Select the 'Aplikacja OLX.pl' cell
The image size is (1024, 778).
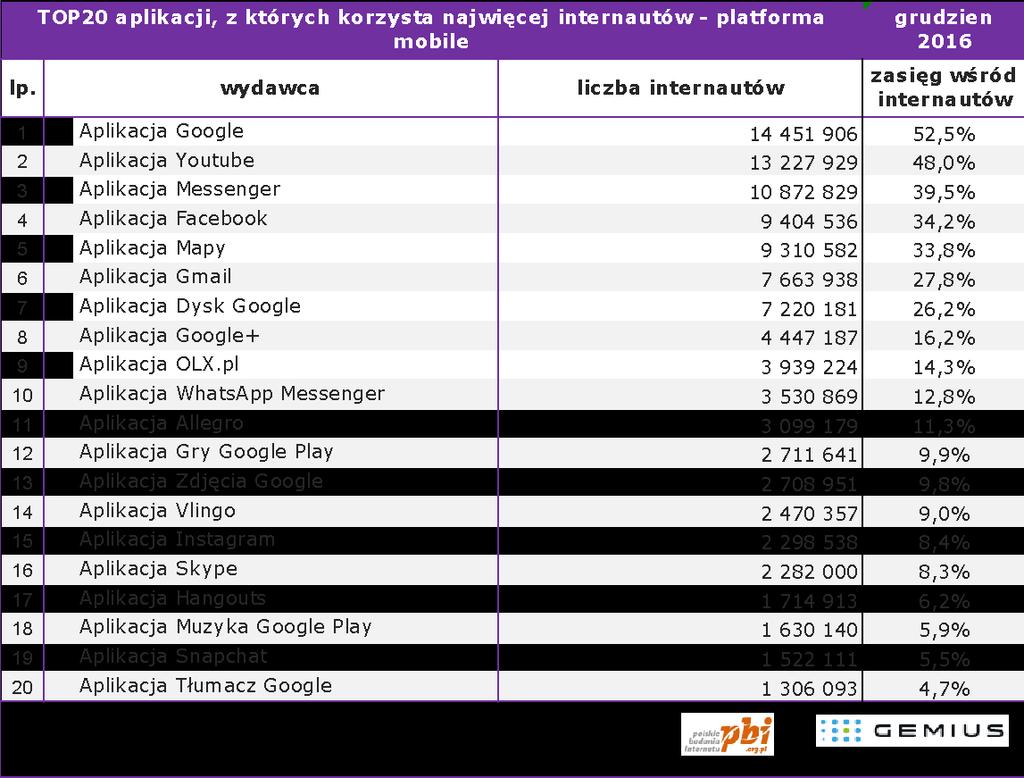point(159,365)
